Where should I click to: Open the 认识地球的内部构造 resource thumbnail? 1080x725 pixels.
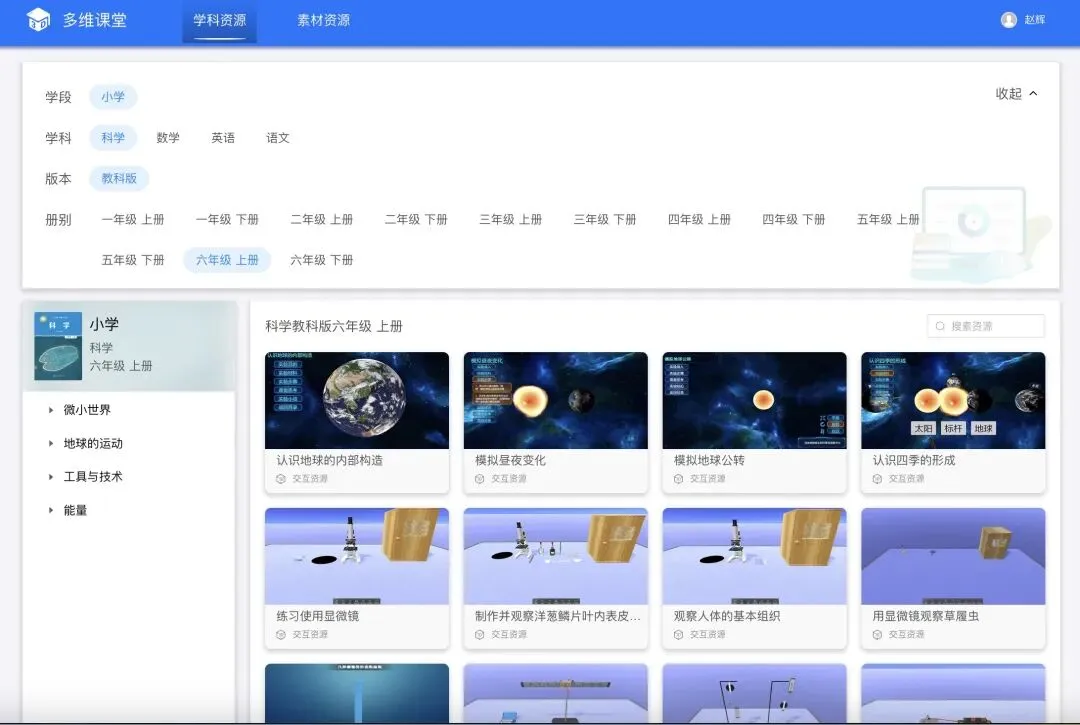(x=357, y=401)
